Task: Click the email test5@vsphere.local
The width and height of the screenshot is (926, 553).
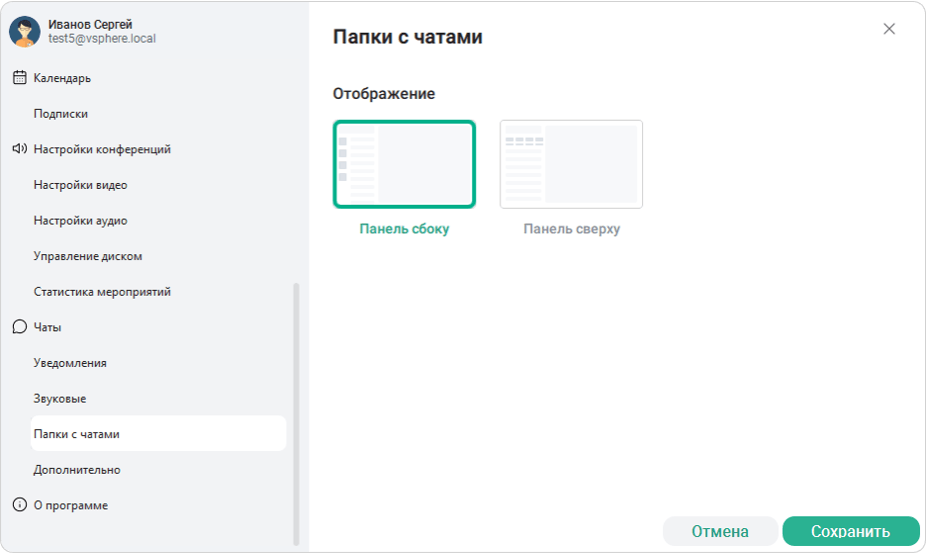Action: click(x=102, y=38)
